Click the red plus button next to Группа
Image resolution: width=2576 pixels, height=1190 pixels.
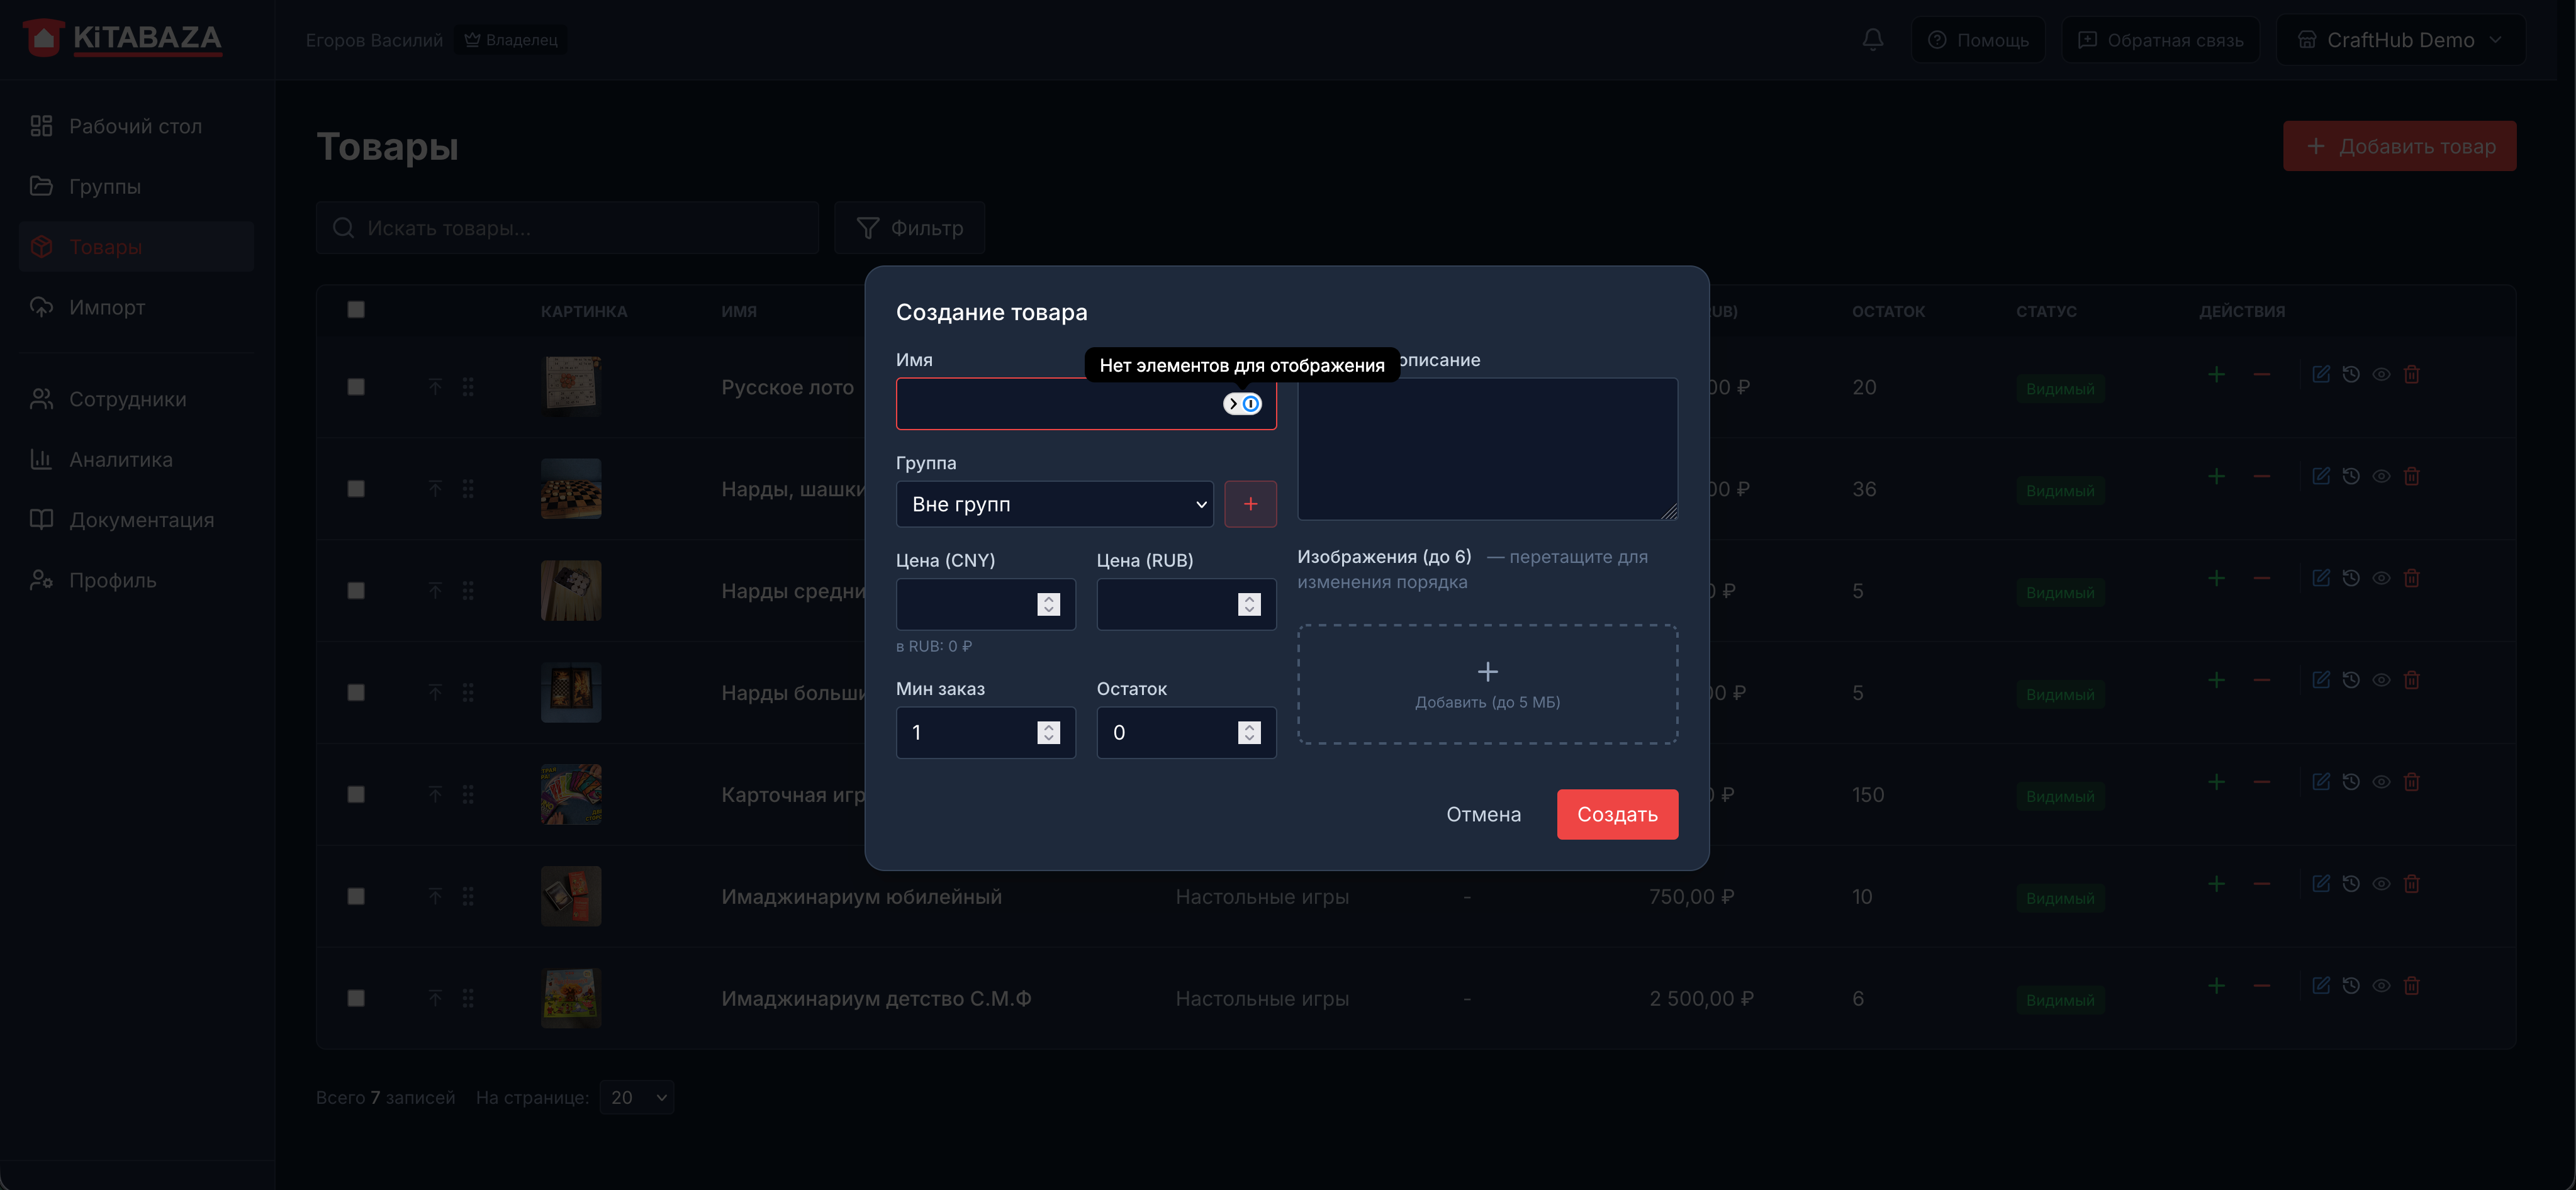click(1250, 504)
